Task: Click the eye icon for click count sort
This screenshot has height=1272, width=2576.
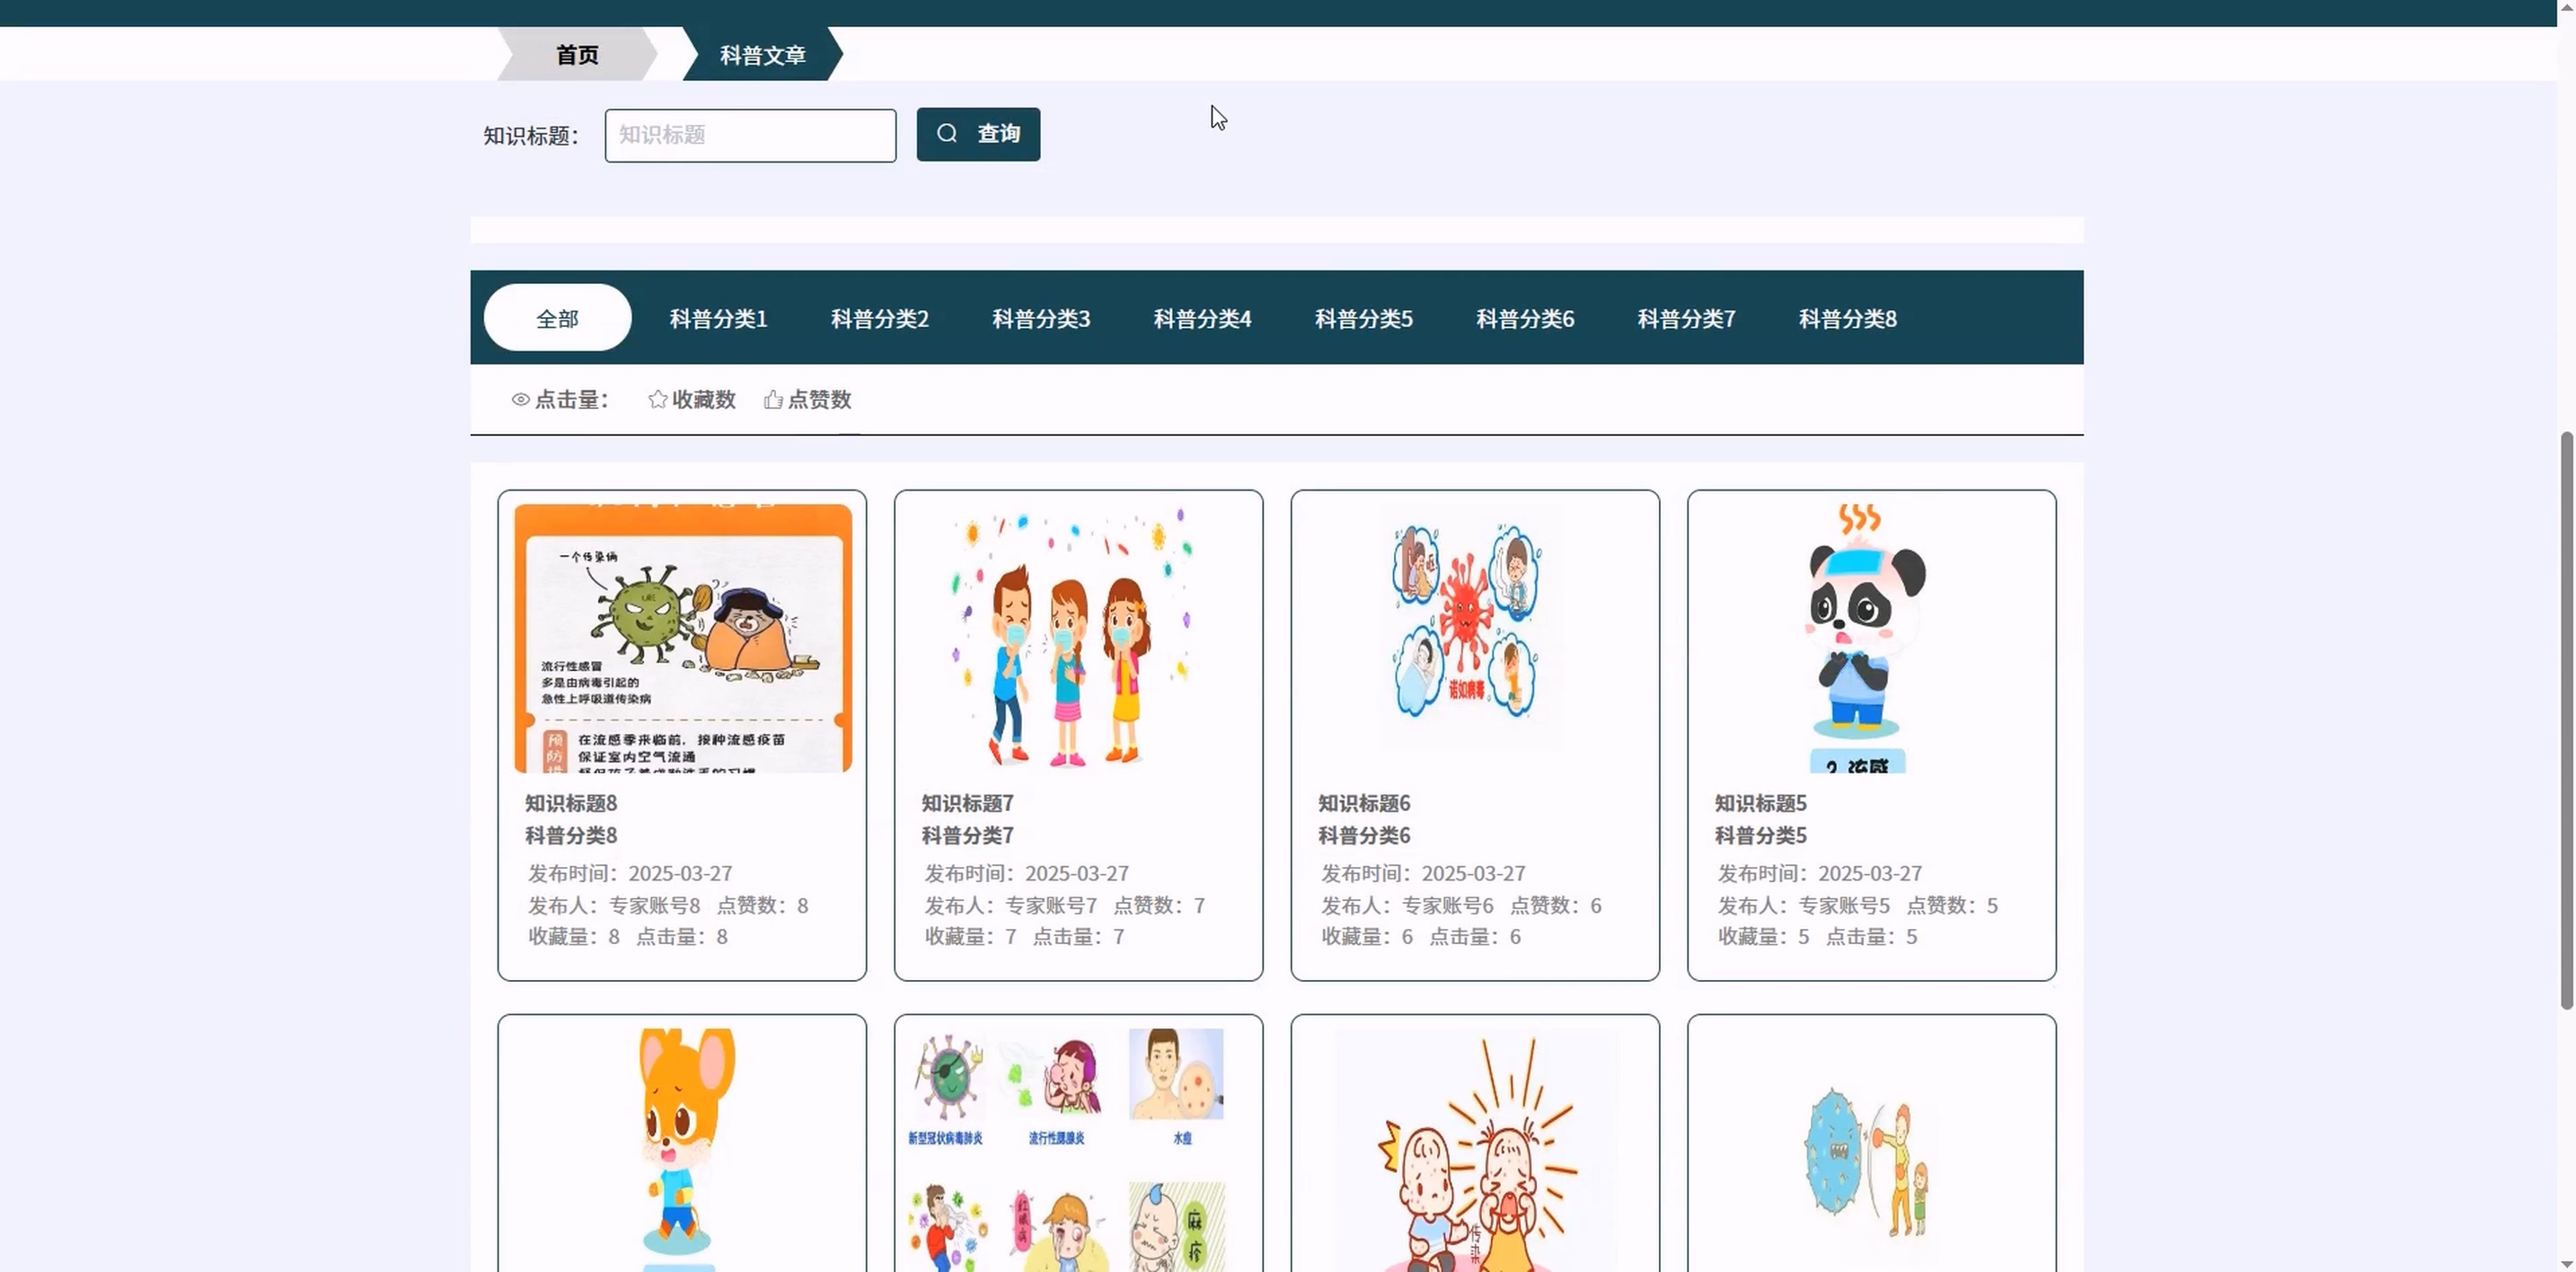Action: (x=520, y=400)
